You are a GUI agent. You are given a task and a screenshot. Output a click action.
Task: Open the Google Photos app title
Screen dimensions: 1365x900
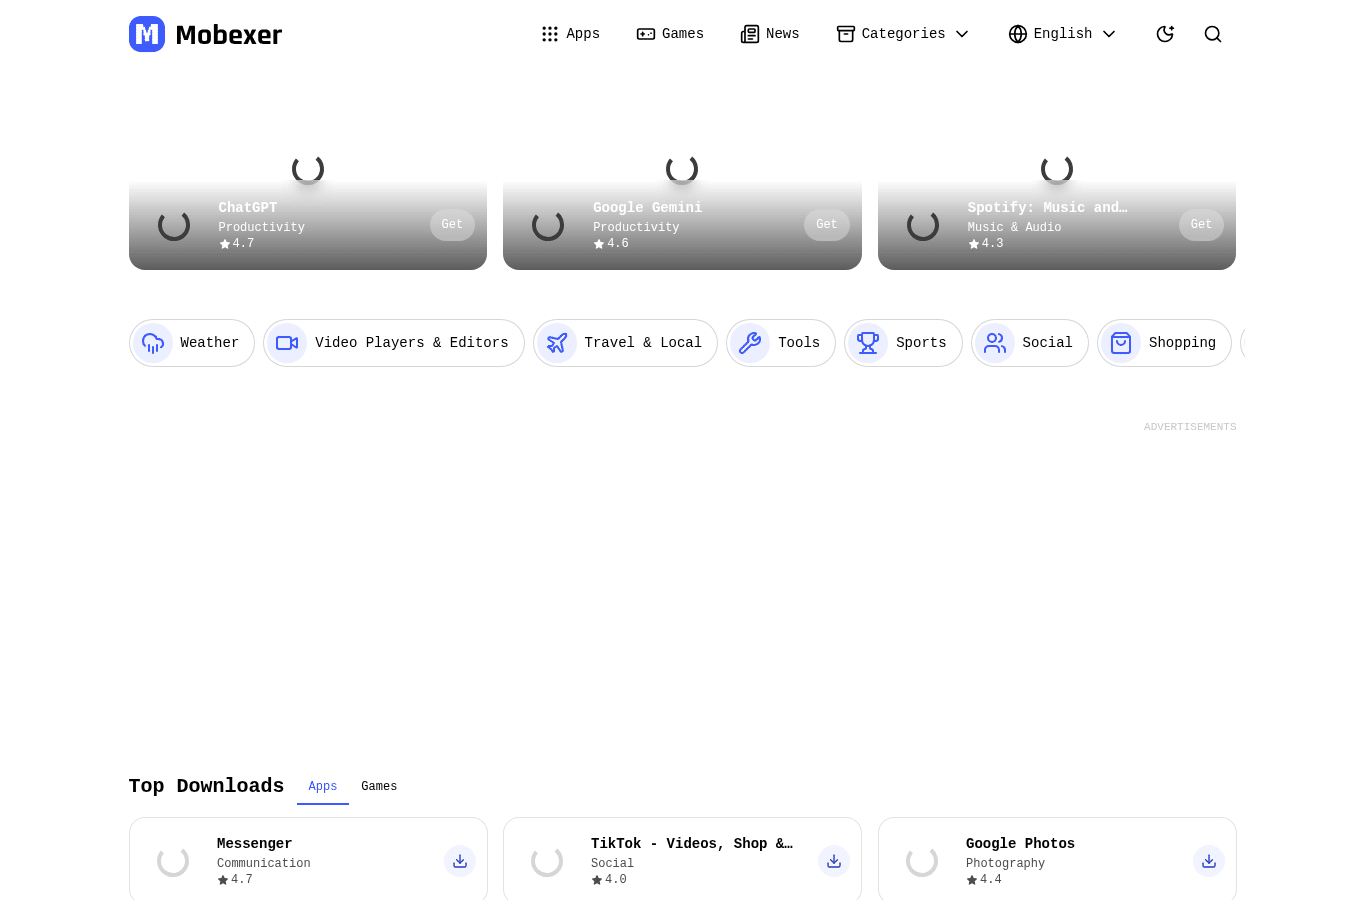[x=1020, y=844]
